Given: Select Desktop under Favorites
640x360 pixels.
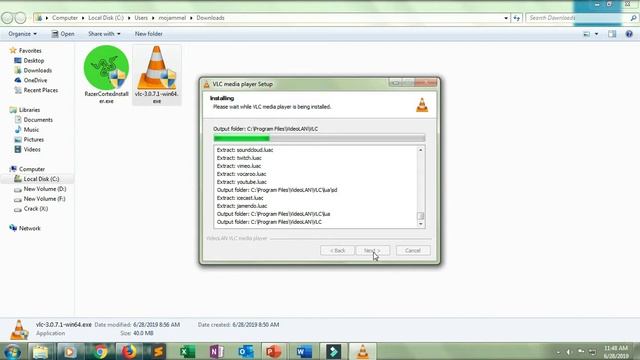Looking at the screenshot, I should (x=33, y=60).
